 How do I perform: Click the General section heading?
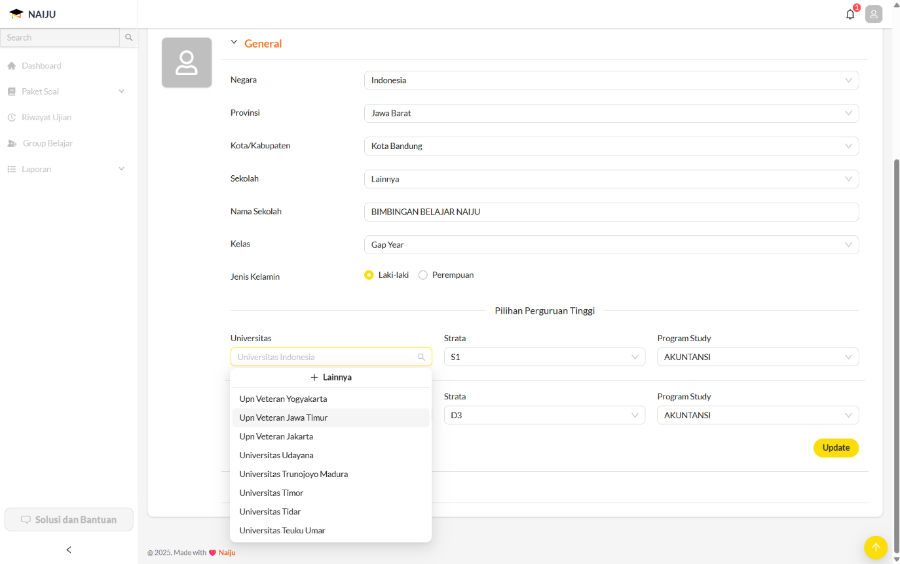tap(263, 44)
